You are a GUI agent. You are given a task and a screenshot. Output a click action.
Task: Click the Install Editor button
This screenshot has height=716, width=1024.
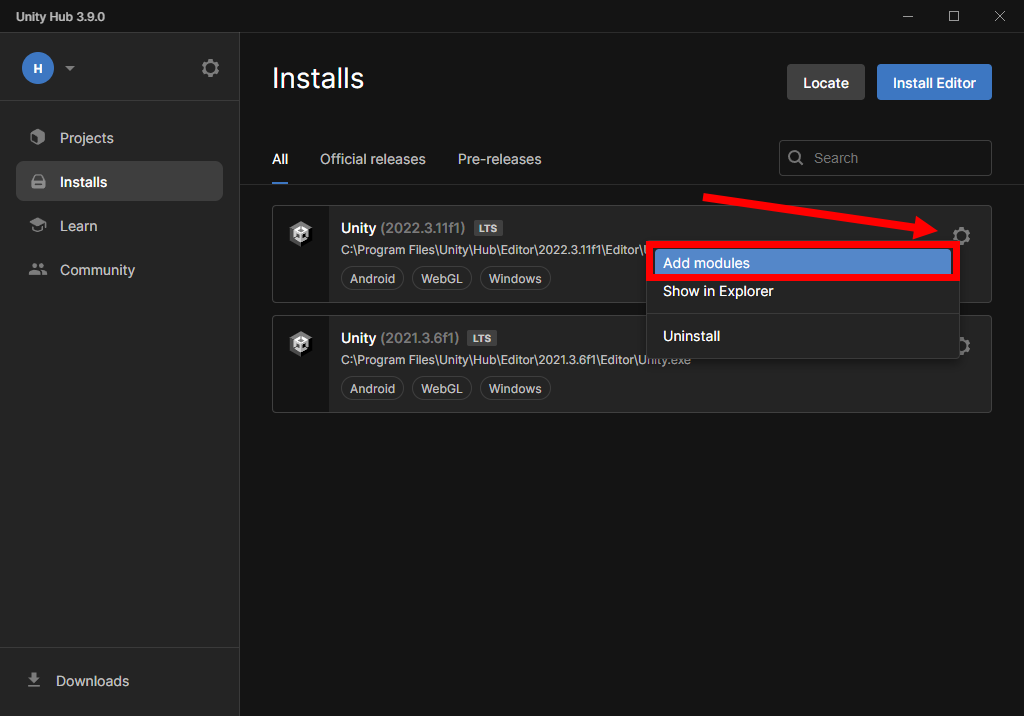[934, 82]
